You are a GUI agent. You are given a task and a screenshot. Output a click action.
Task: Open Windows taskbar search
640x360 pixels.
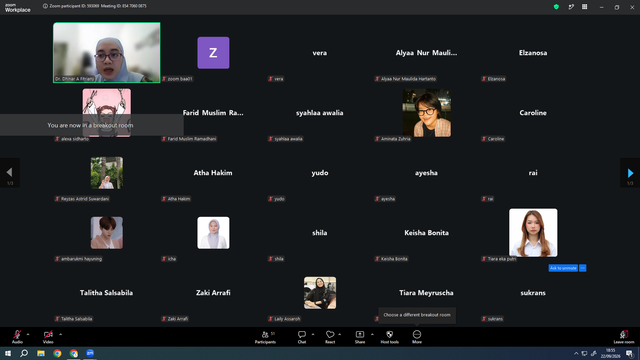[x=24, y=353]
